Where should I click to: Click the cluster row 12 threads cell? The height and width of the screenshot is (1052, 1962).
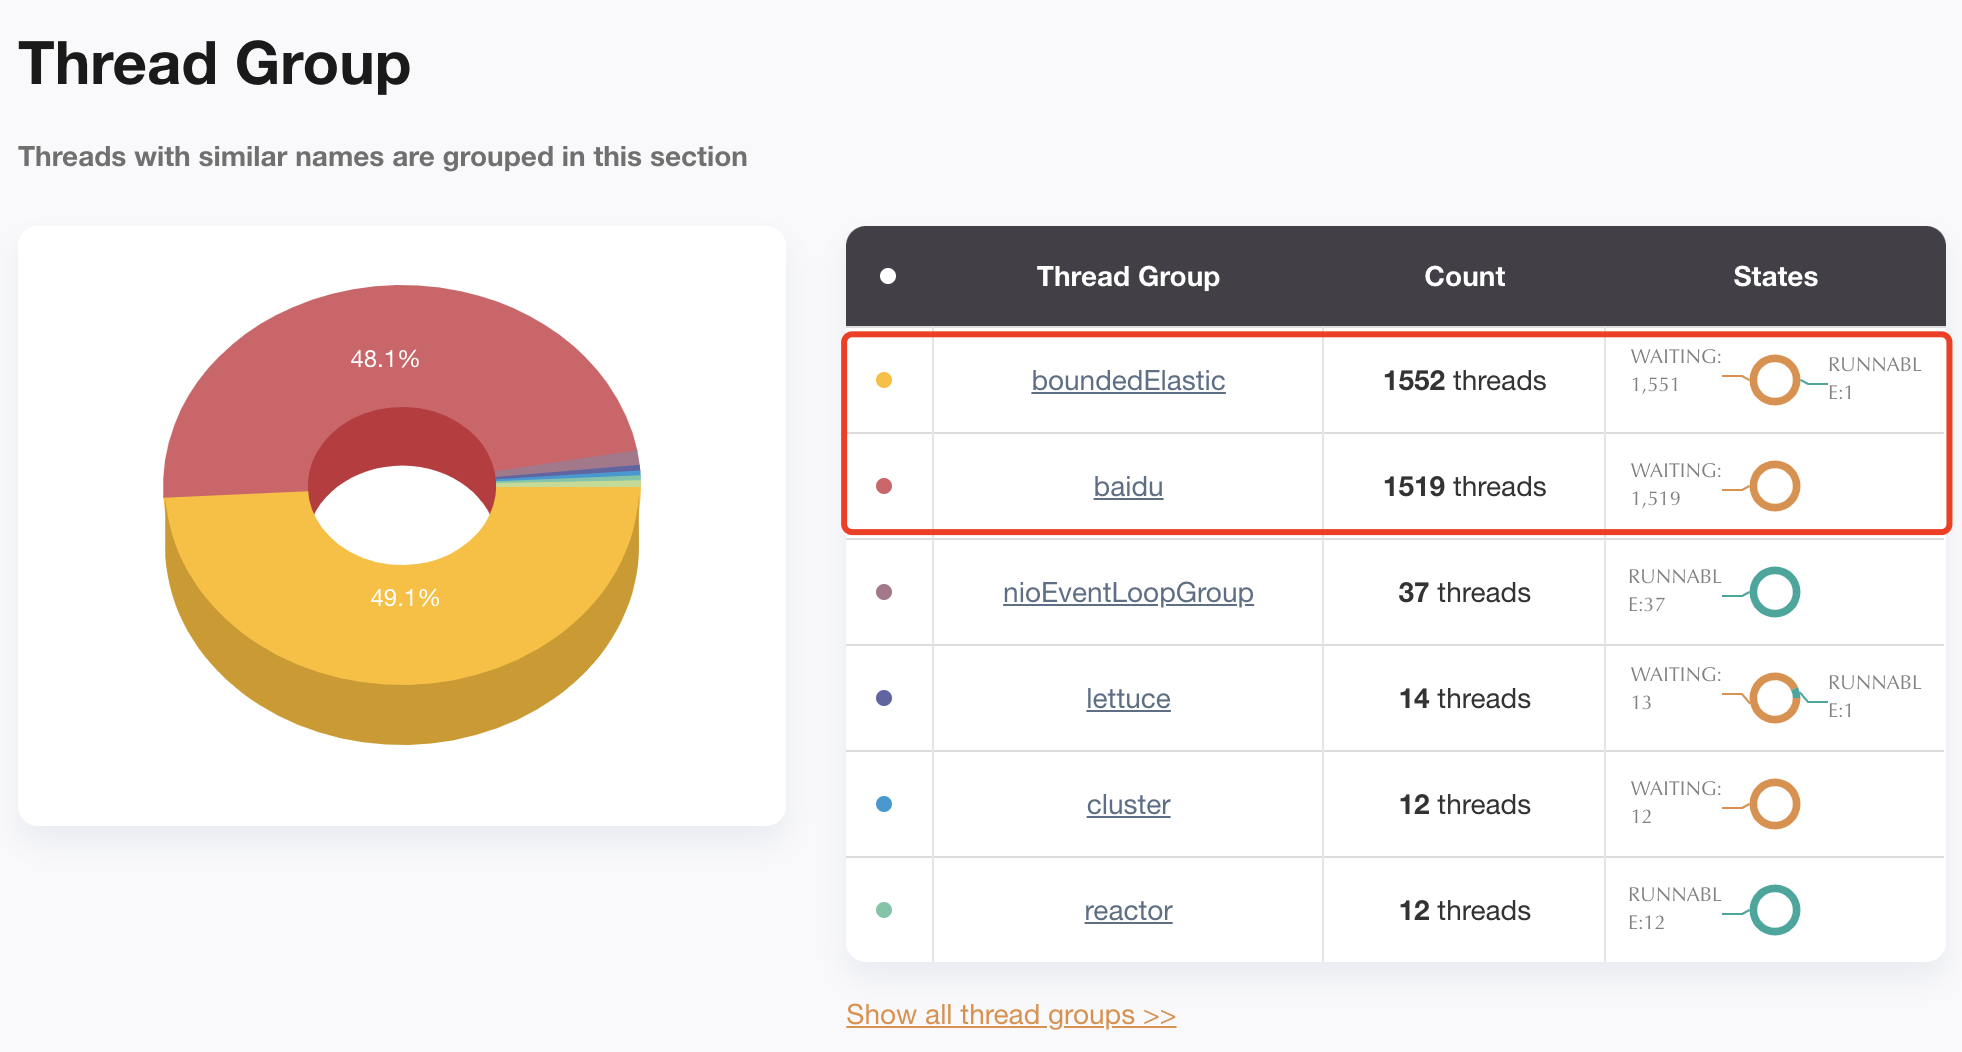pos(1464,805)
